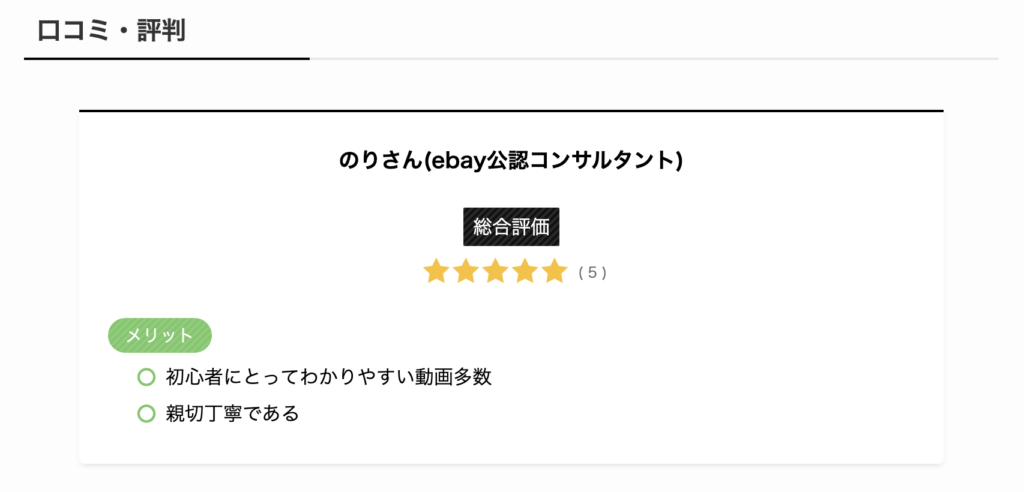Click ebay公認コンサルタント text in review title
1024x492 pixels.
click(x=549, y=161)
